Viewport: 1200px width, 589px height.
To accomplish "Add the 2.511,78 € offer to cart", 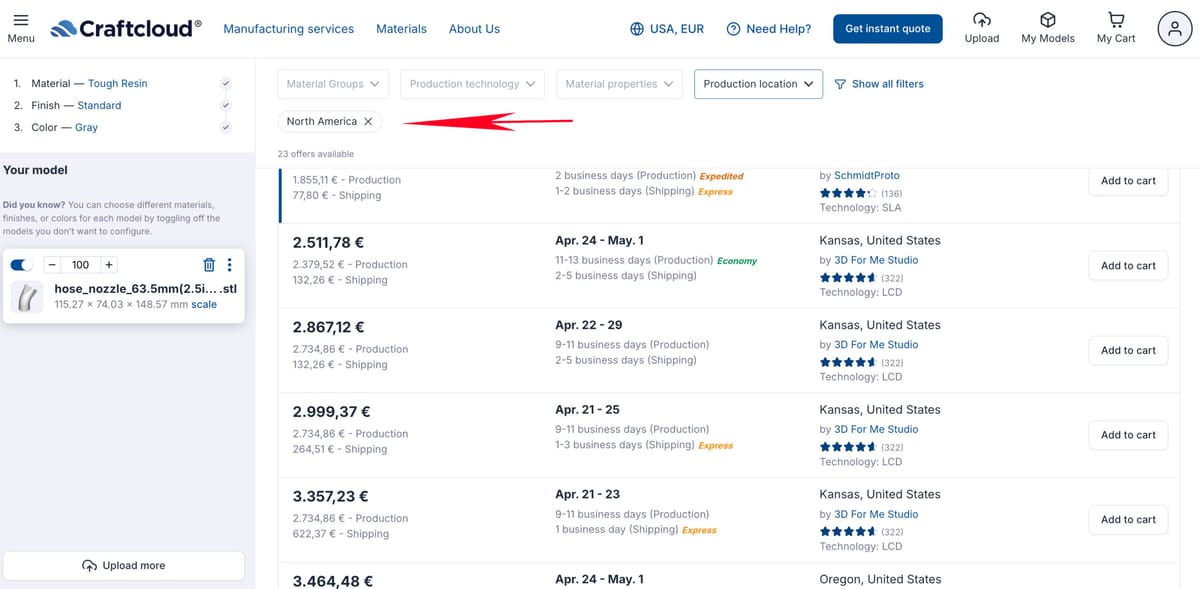I will coord(1128,266).
